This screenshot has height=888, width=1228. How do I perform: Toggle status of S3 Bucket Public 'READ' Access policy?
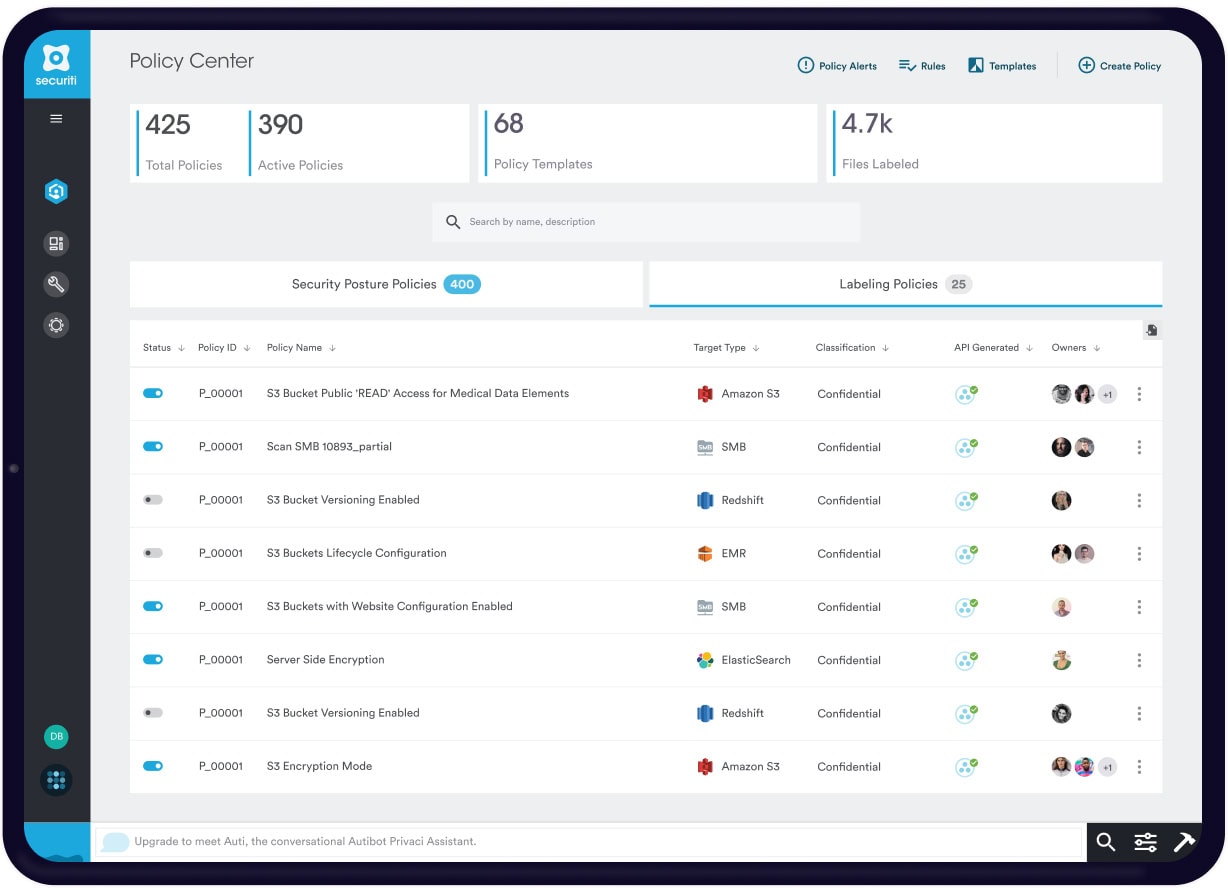(x=153, y=393)
